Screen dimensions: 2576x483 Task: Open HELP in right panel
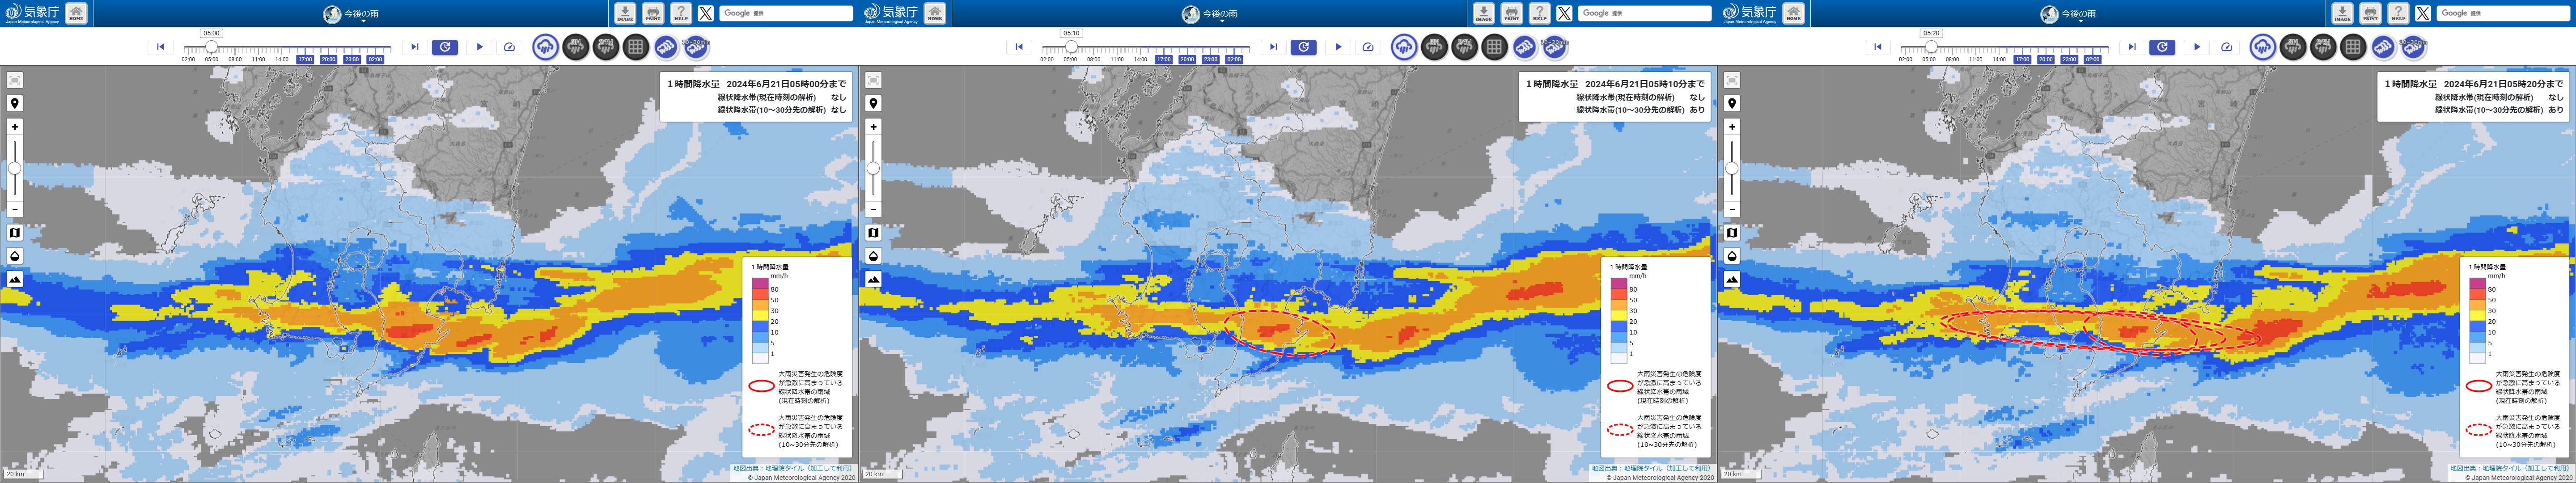coord(2398,13)
